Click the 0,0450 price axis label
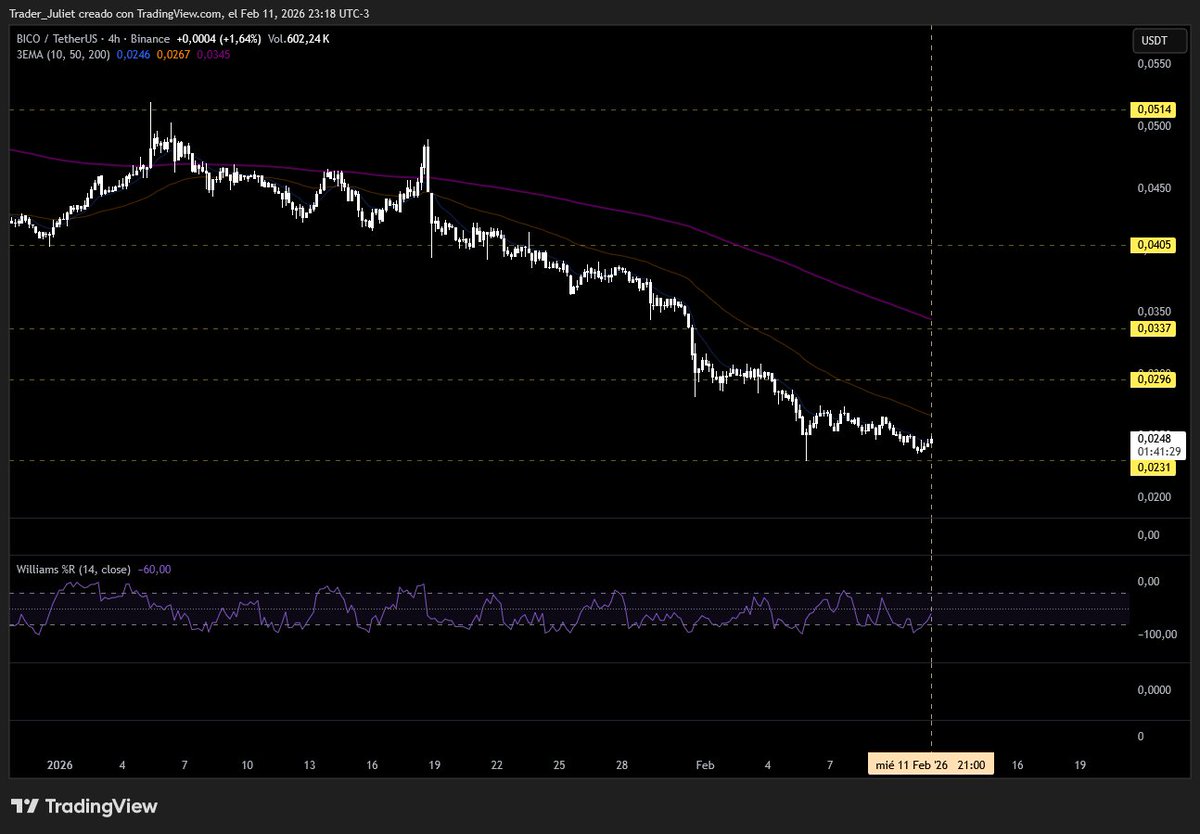The width and height of the screenshot is (1200, 834). pos(1155,187)
